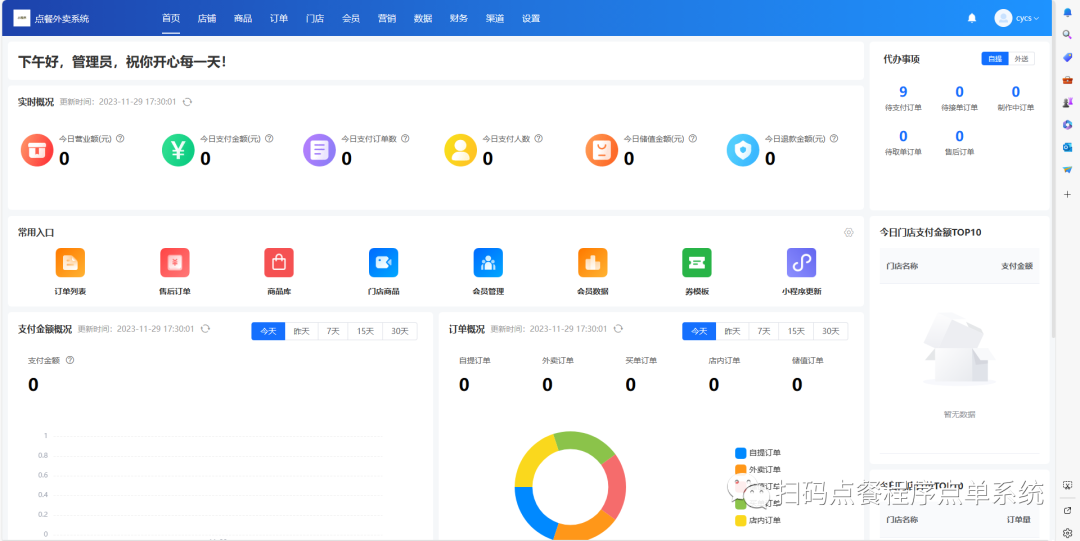
Task: Open the 设置 menu
Action: (531, 19)
